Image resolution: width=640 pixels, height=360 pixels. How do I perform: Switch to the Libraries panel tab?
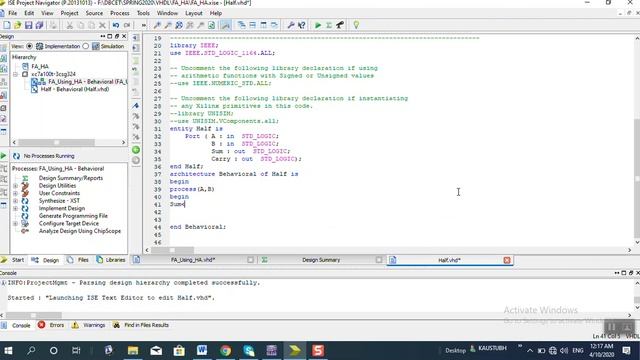click(x=111, y=260)
